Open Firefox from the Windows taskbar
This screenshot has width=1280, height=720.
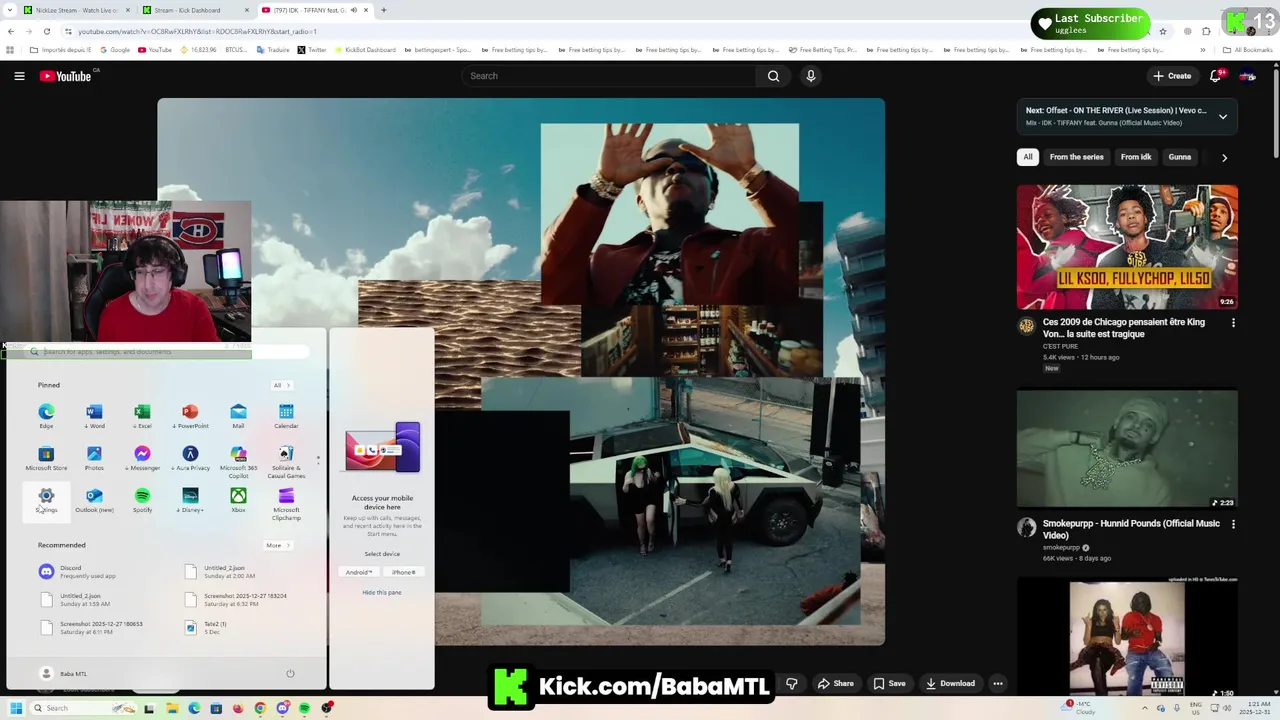[237, 708]
